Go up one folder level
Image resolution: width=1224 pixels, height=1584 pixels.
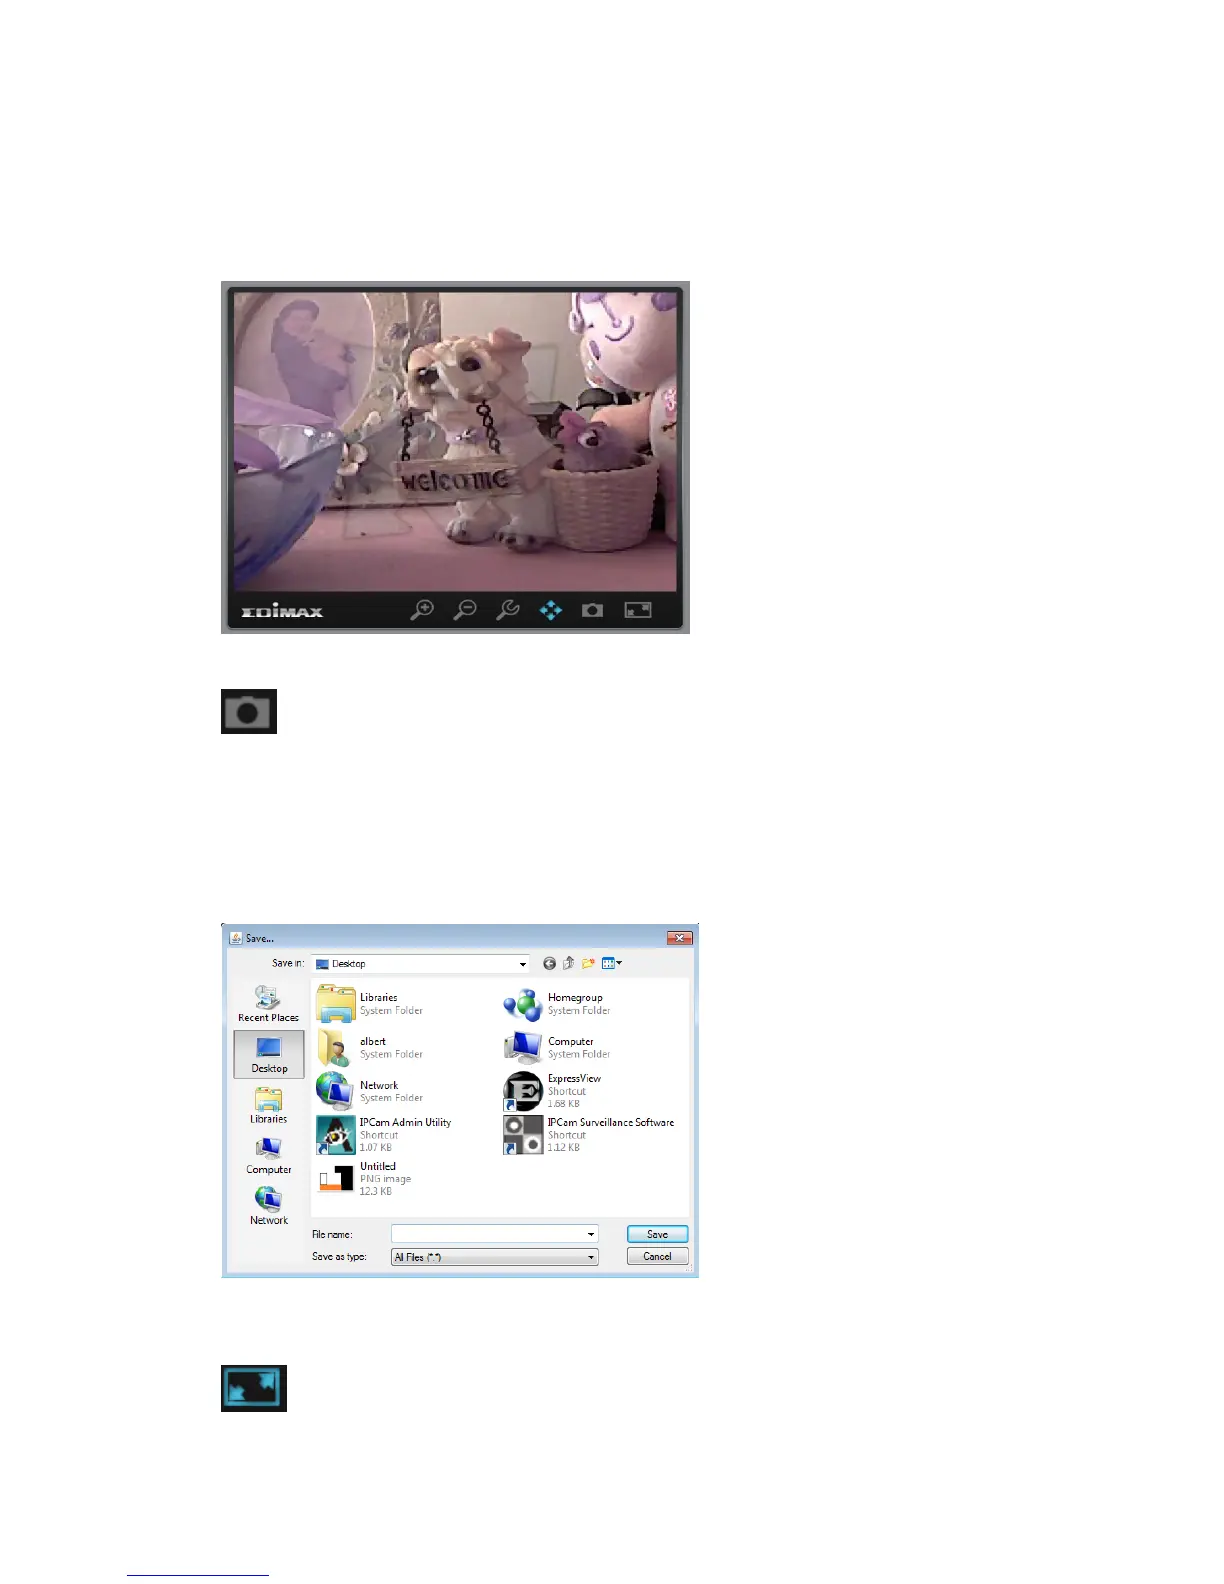point(568,963)
